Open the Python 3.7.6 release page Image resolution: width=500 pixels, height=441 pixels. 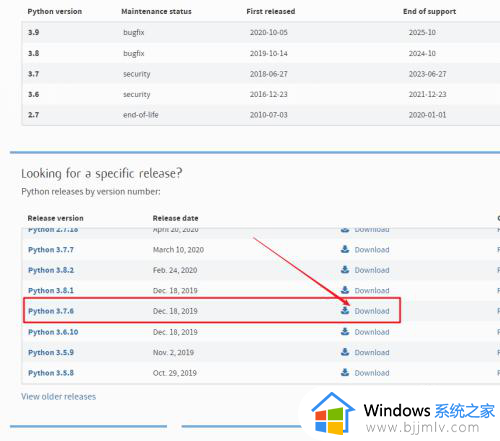click(x=51, y=311)
